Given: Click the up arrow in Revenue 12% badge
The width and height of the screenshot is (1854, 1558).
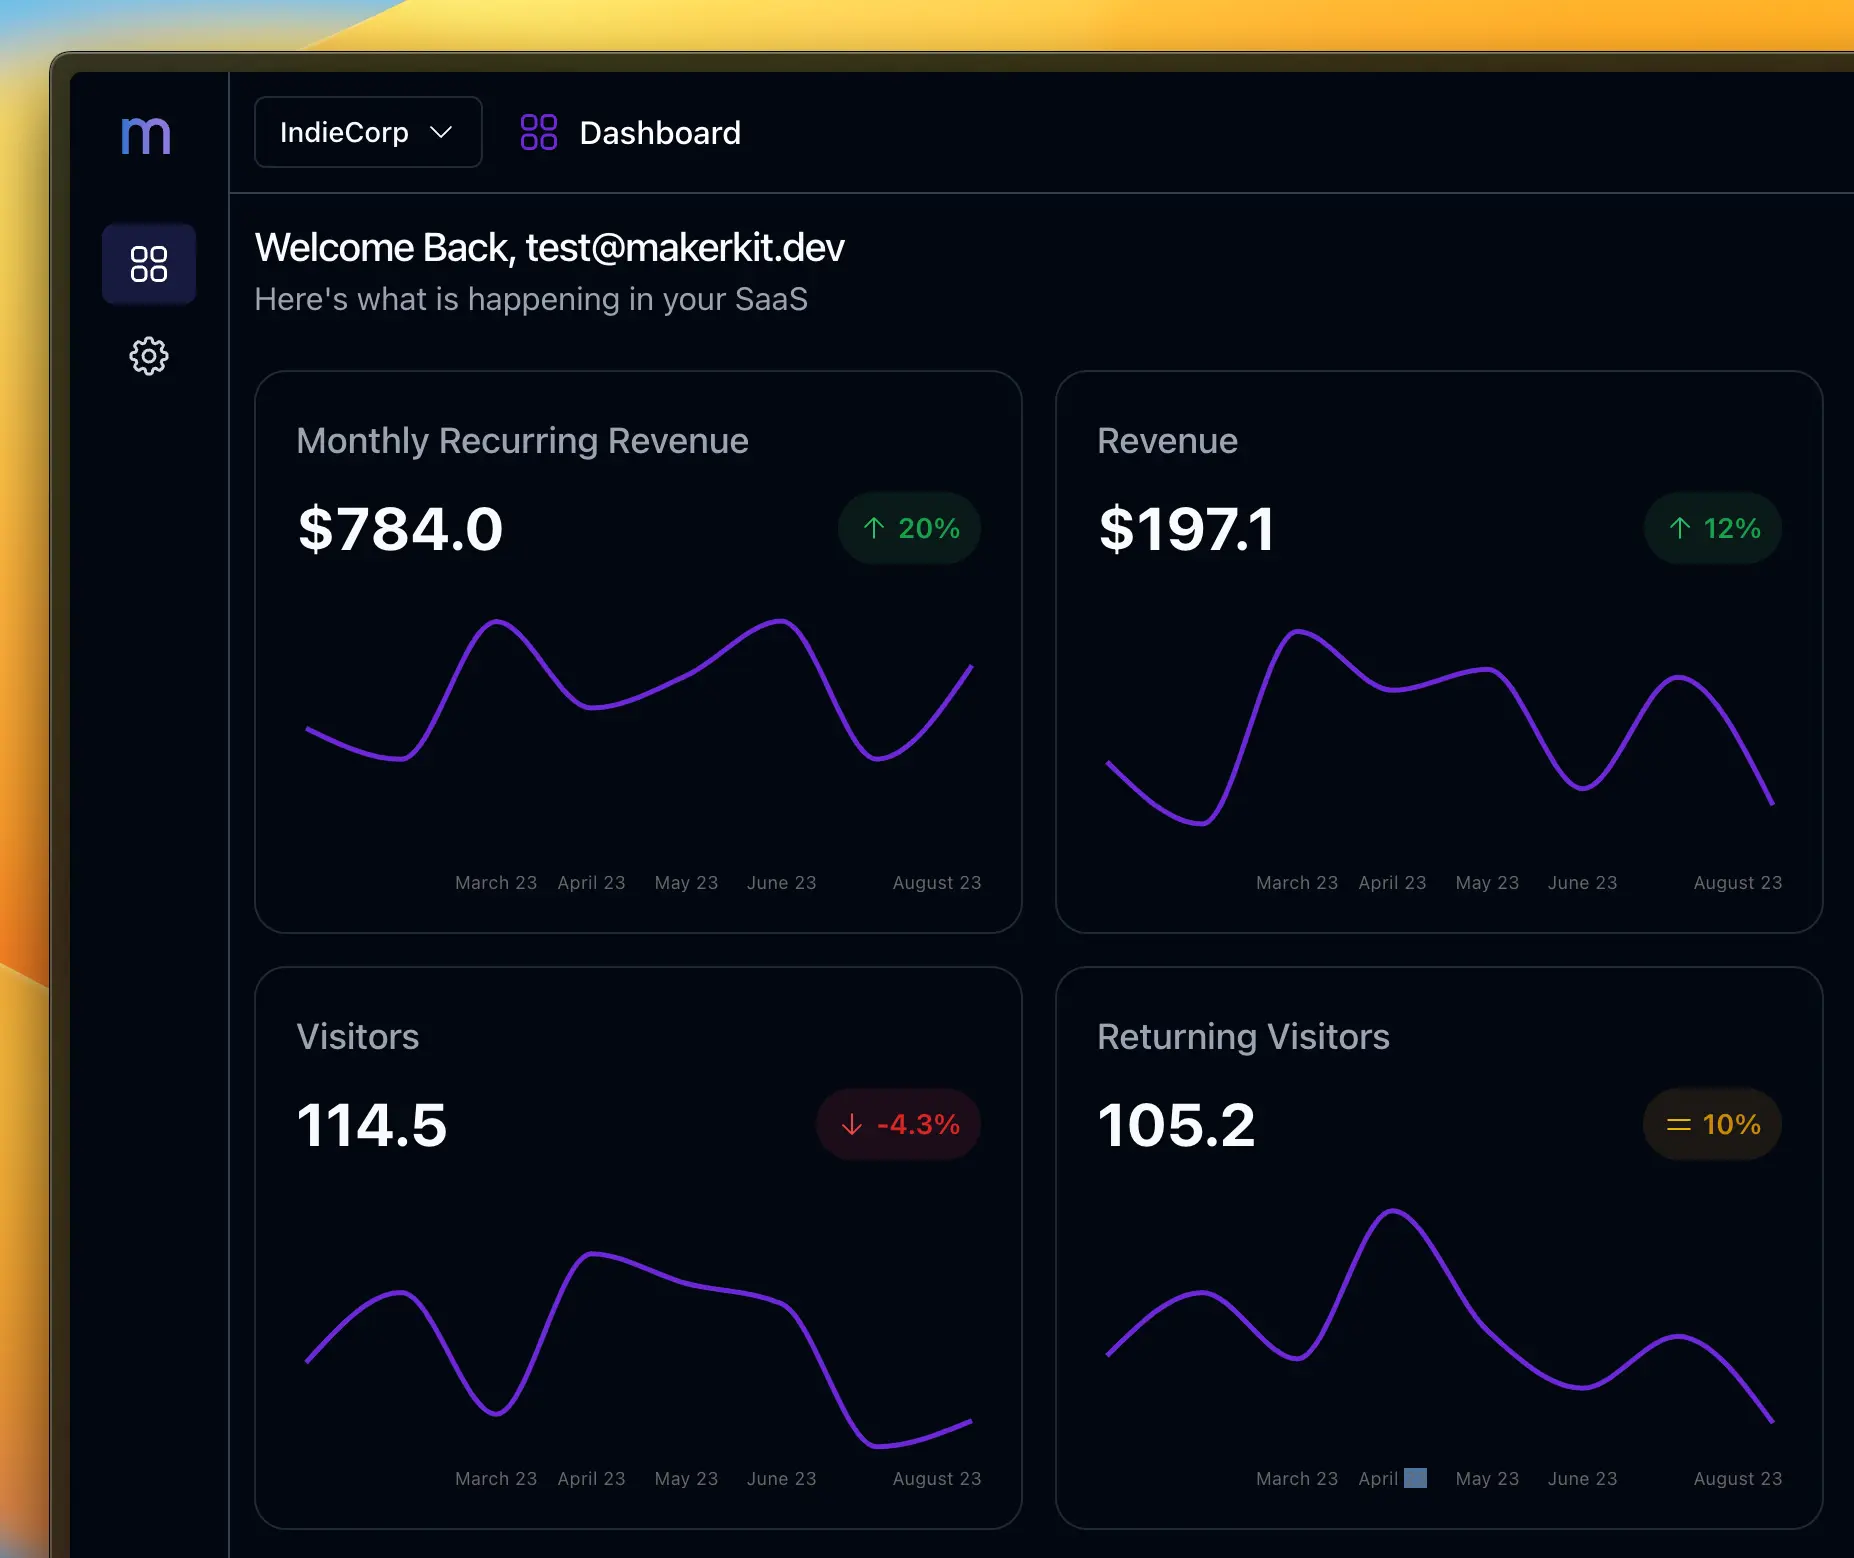Looking at the screenshot, I should click(1677, 527).
